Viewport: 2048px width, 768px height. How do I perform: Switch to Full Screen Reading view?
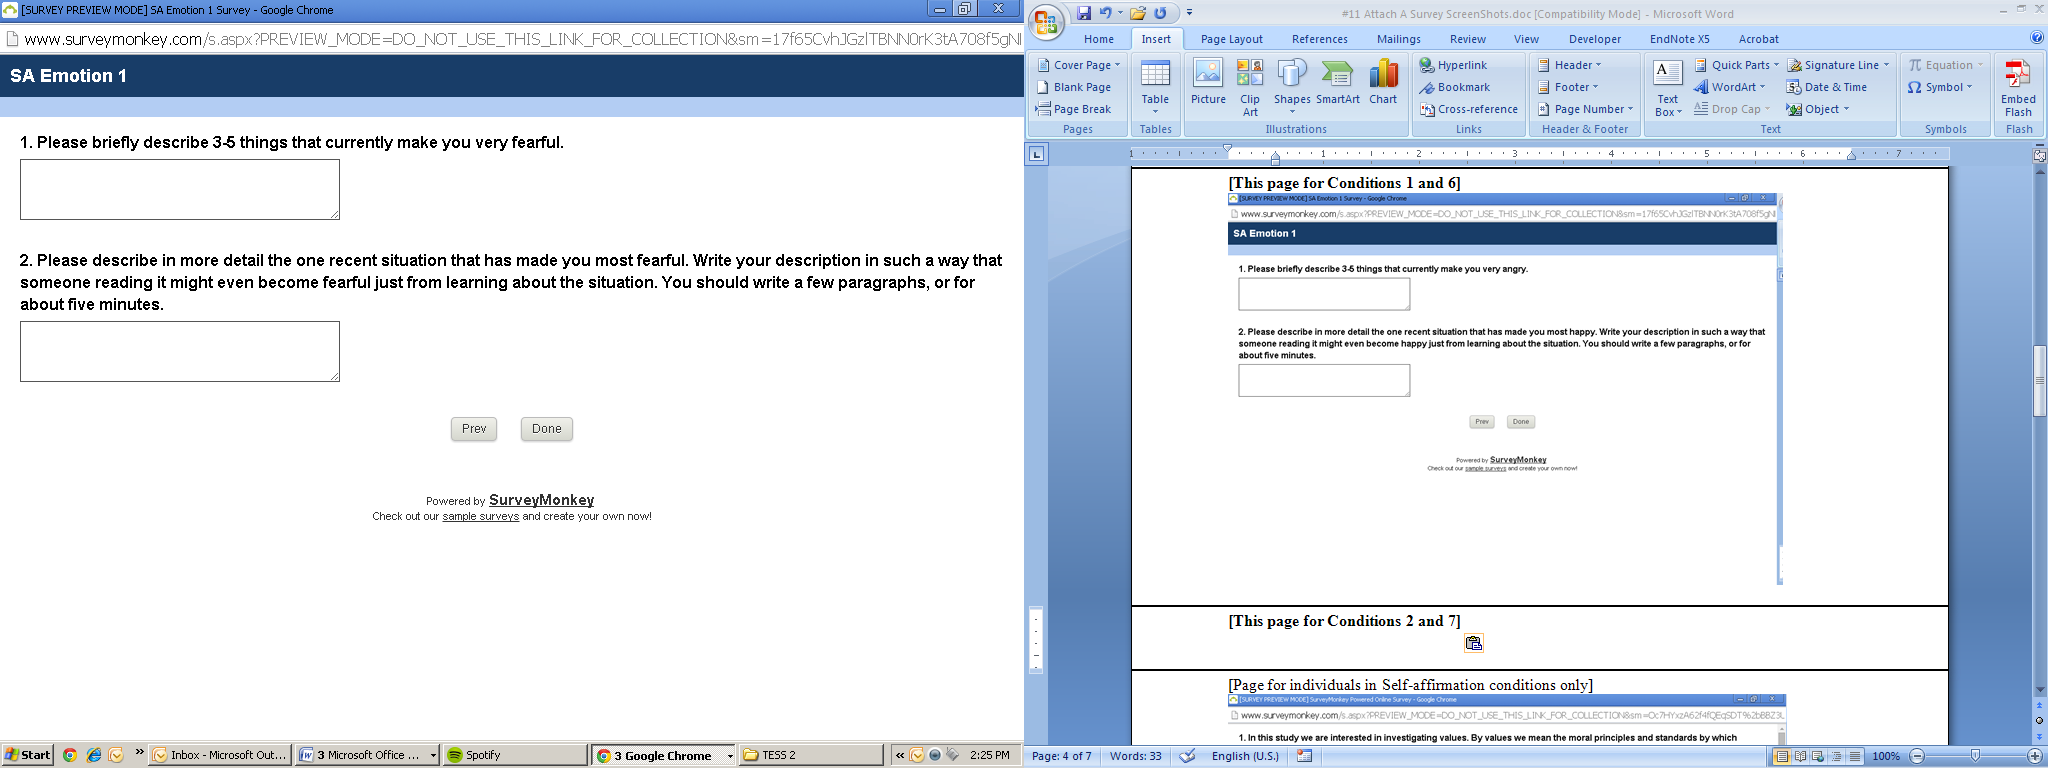tap(1799, 756)
